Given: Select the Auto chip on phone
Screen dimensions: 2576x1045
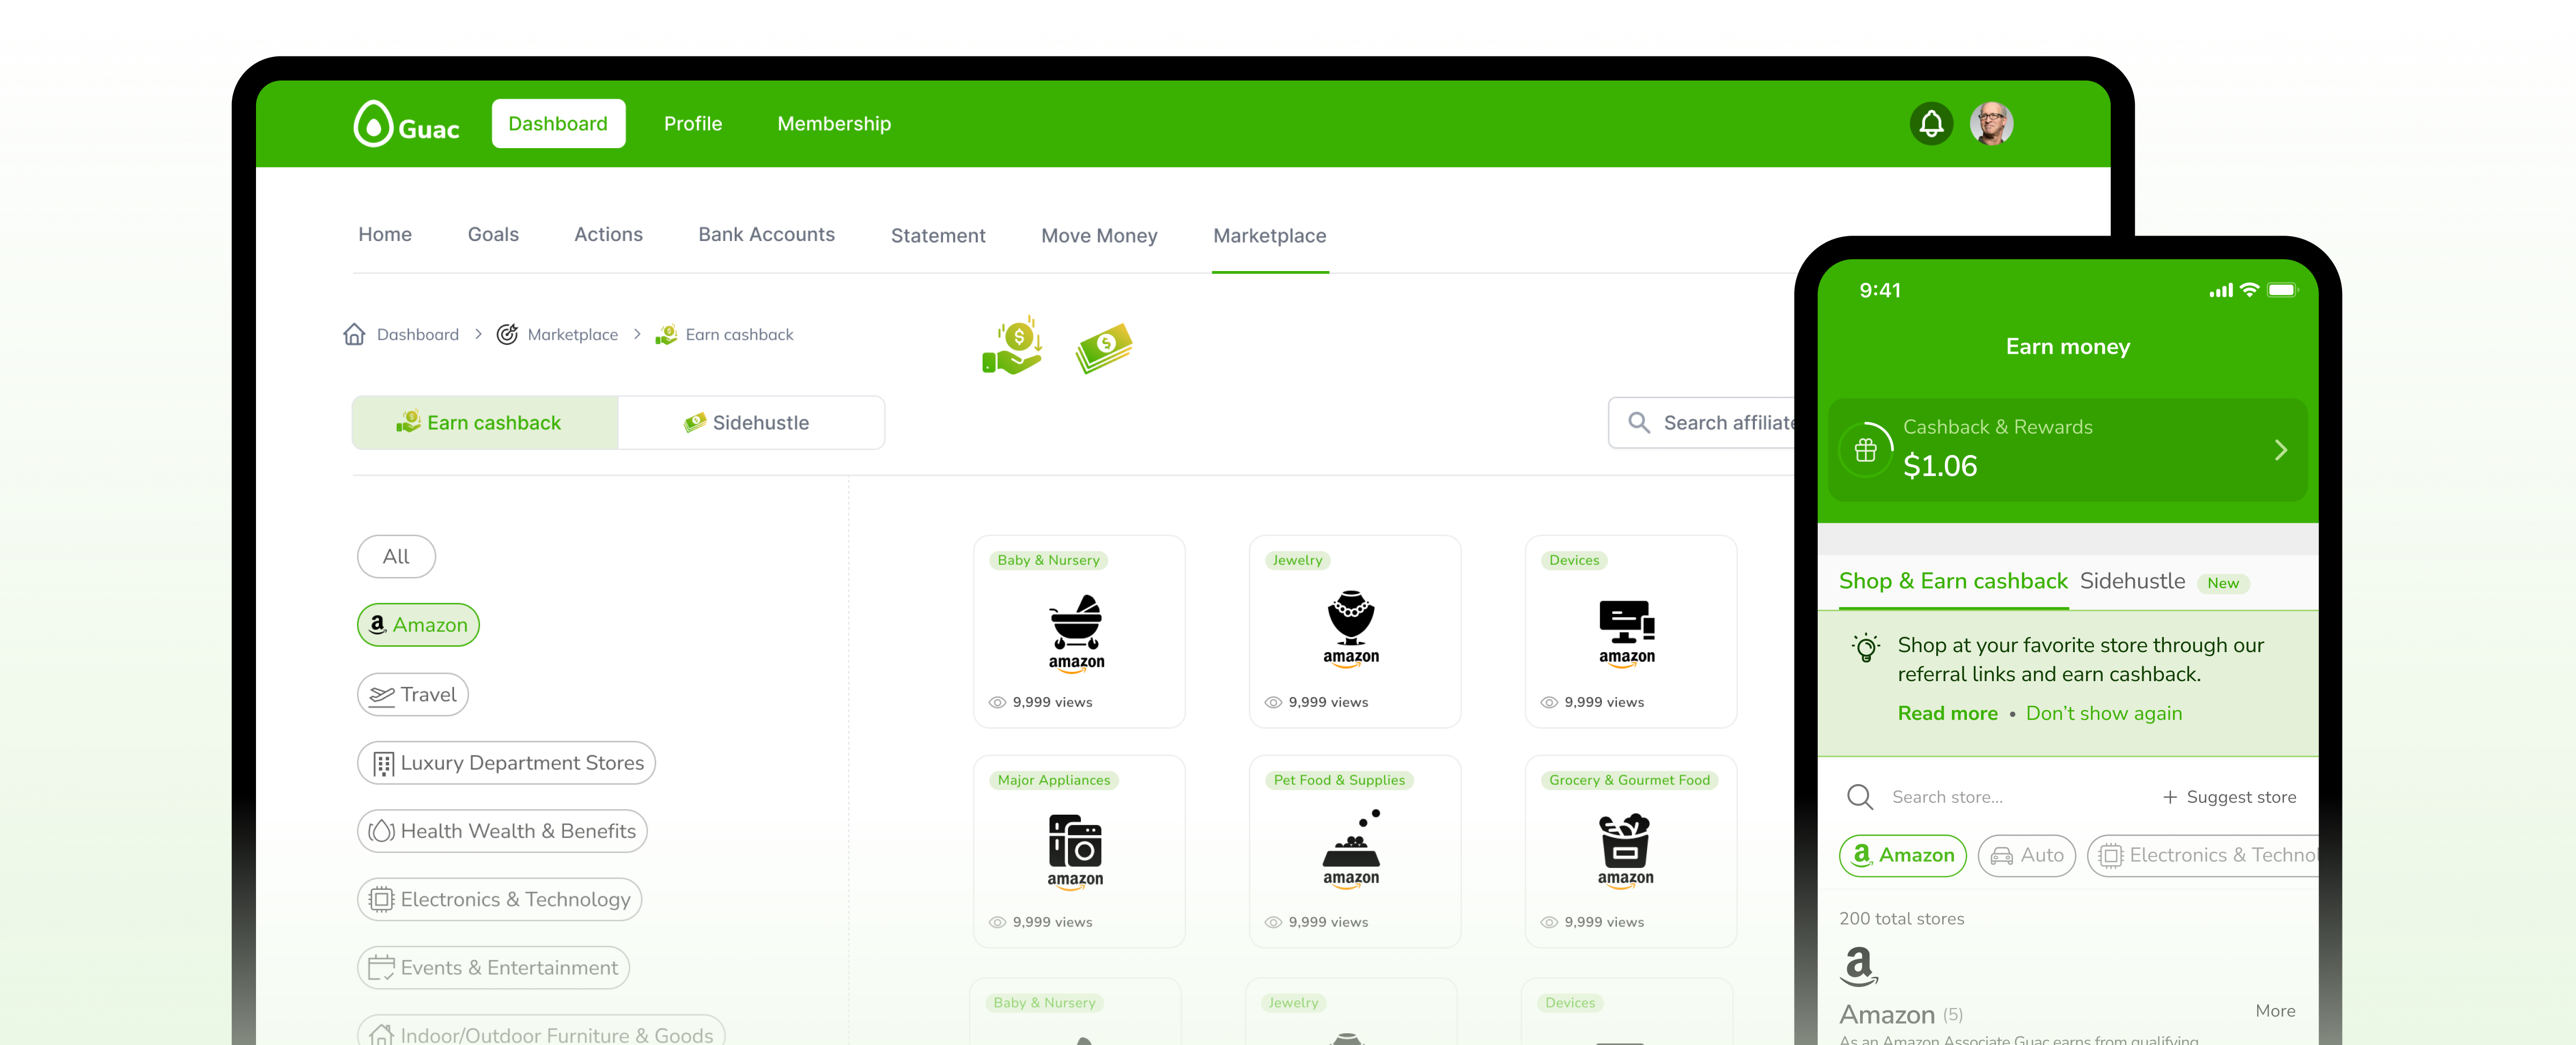Looking at the screenshot, I should pyautogui.click(x=2026, y=855).
